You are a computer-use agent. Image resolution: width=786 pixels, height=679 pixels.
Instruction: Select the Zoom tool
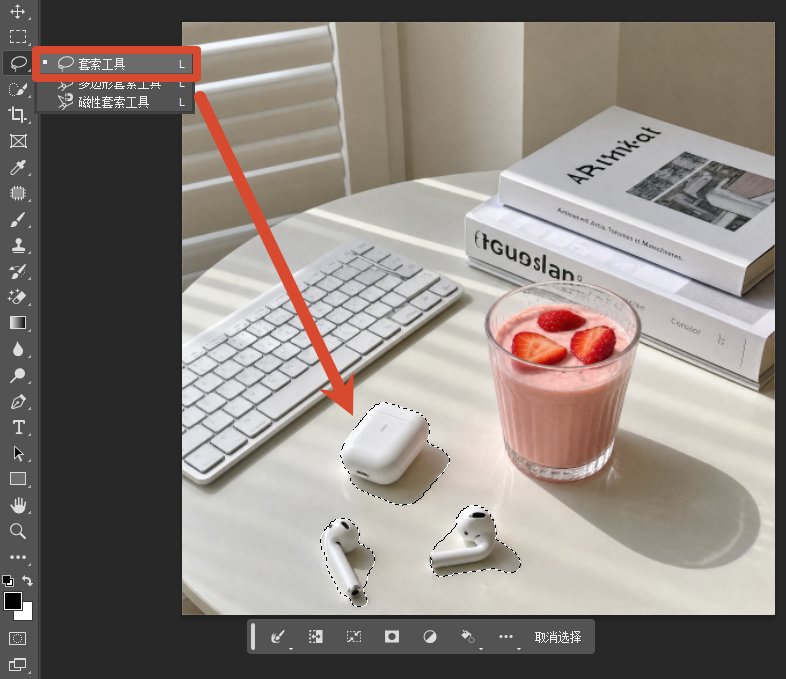18,531
